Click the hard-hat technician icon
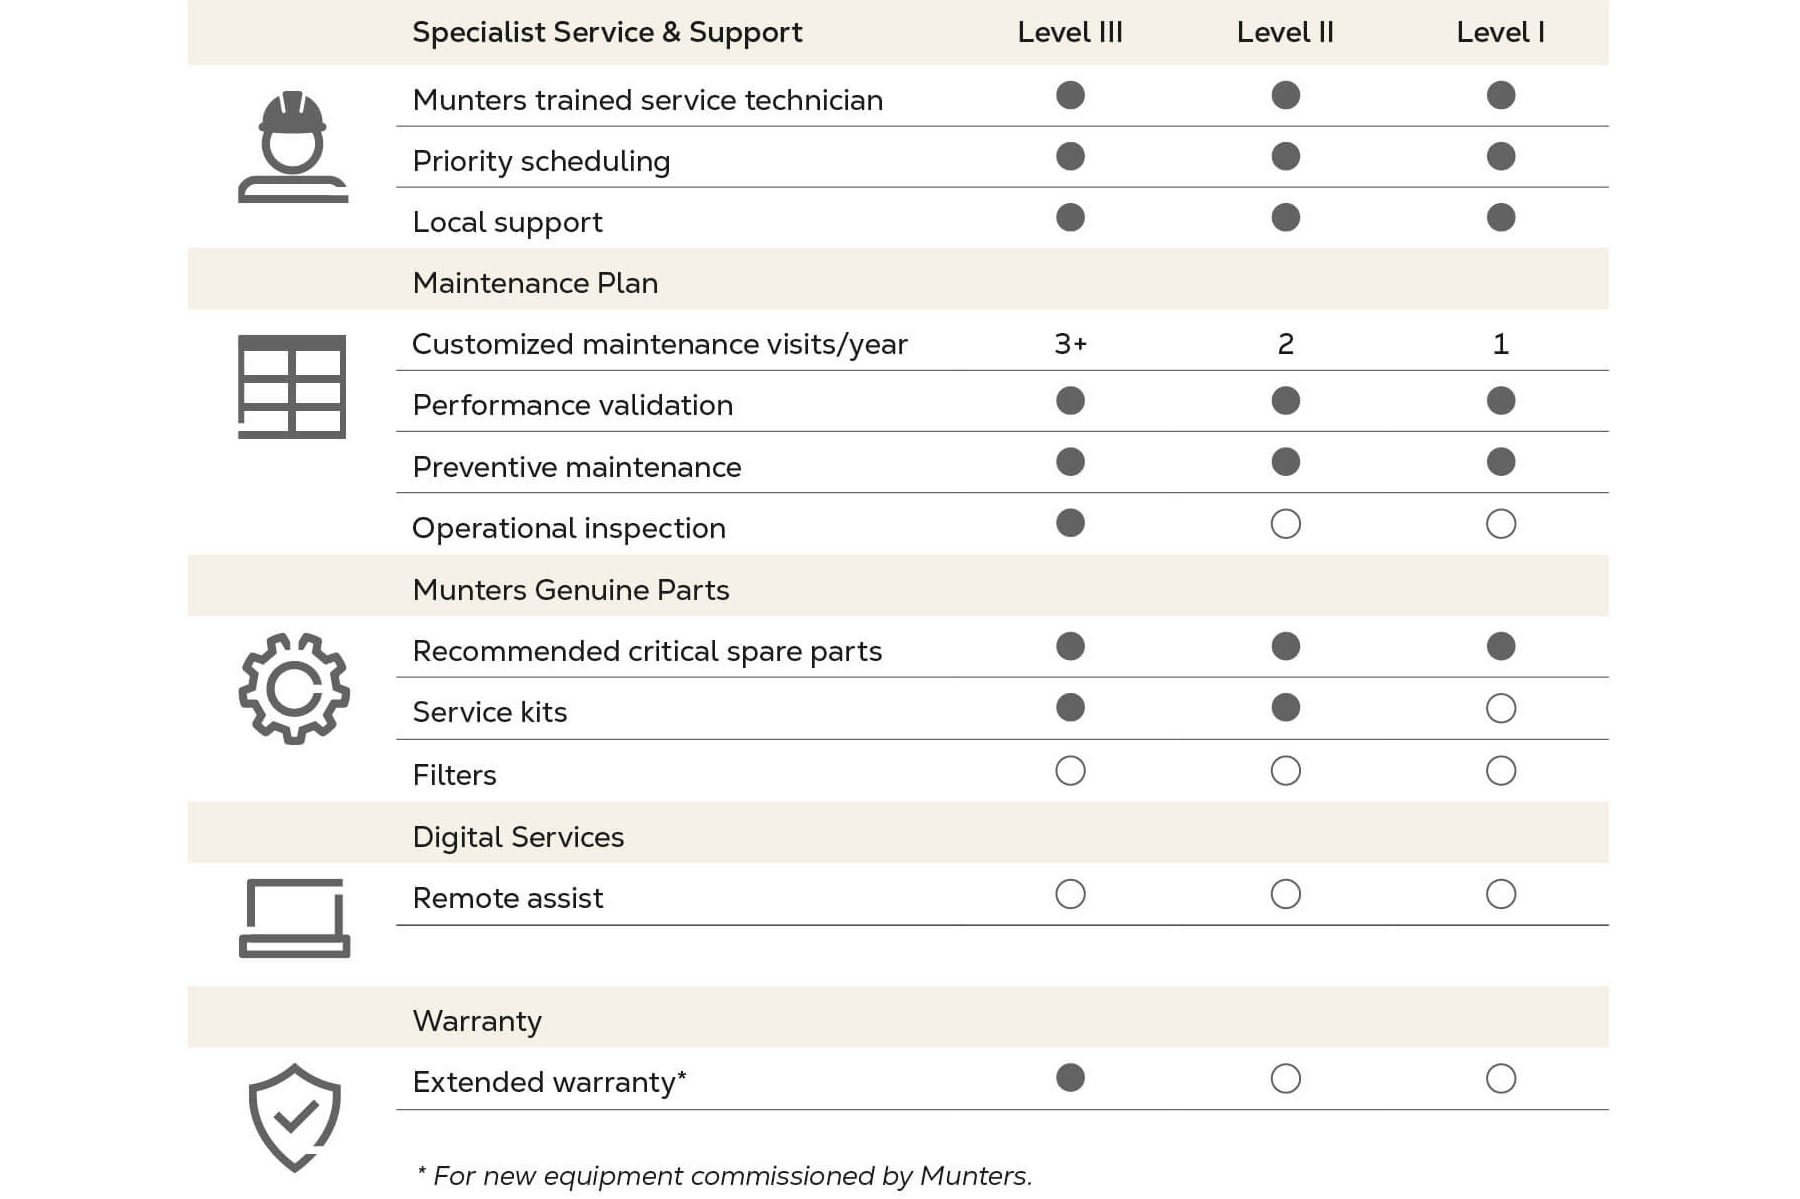The width and height of the screenshot is (1800, 1199). coord(293,147)
